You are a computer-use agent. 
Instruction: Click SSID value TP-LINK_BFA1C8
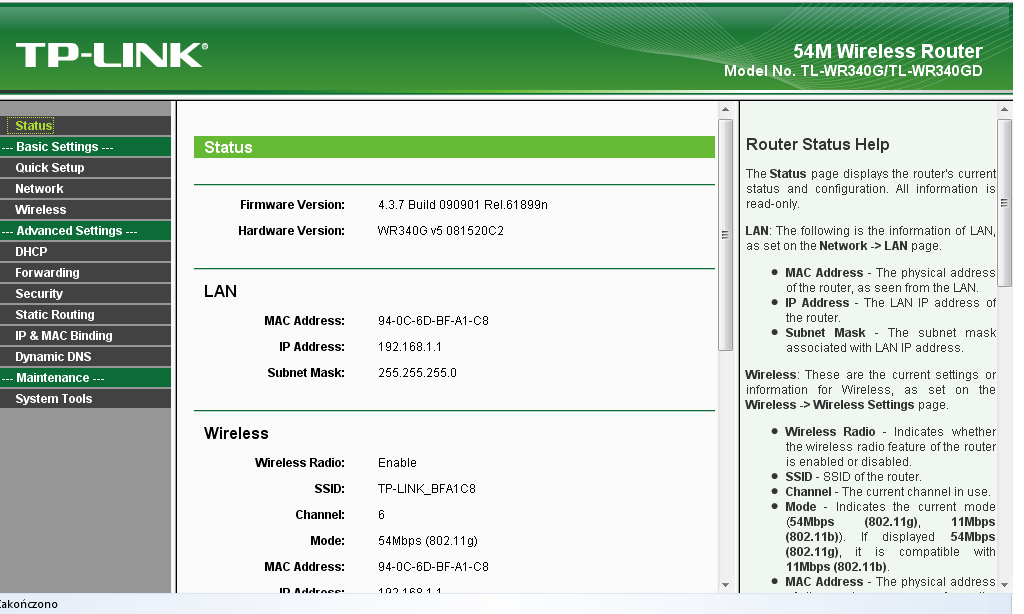[426, 489]
